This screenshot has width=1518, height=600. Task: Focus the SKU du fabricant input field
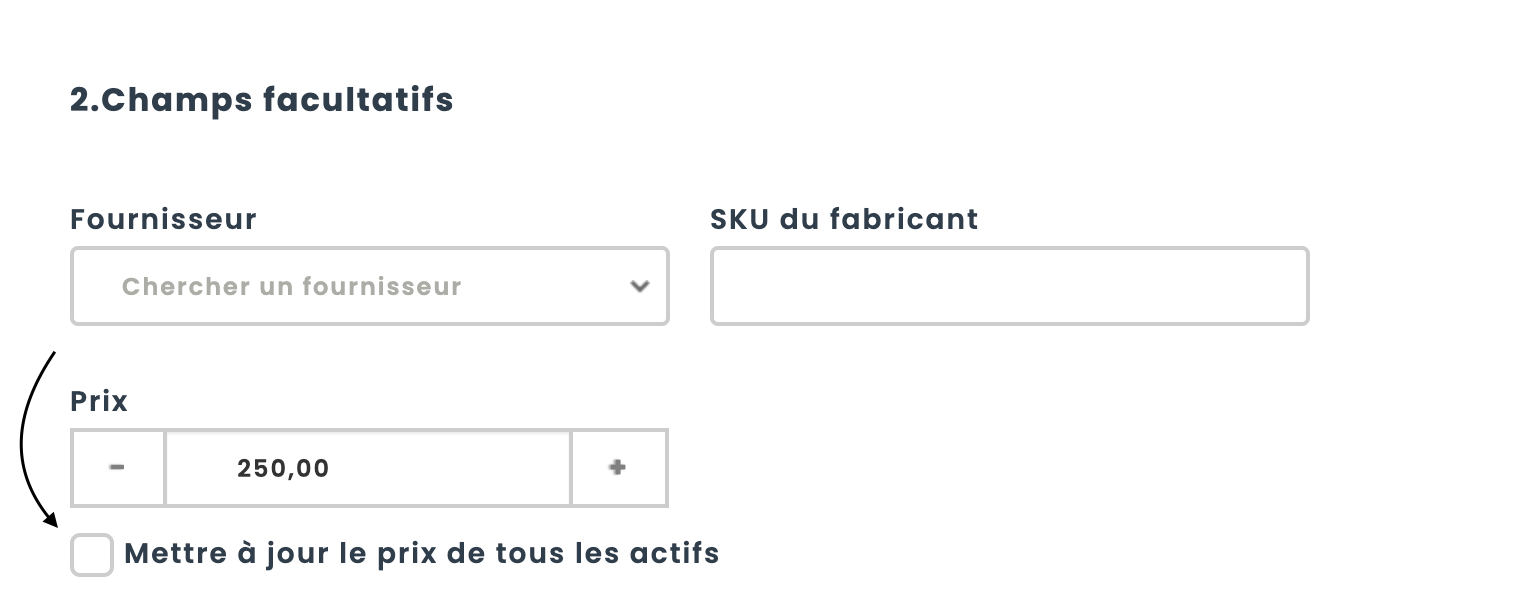(1009, 287)
